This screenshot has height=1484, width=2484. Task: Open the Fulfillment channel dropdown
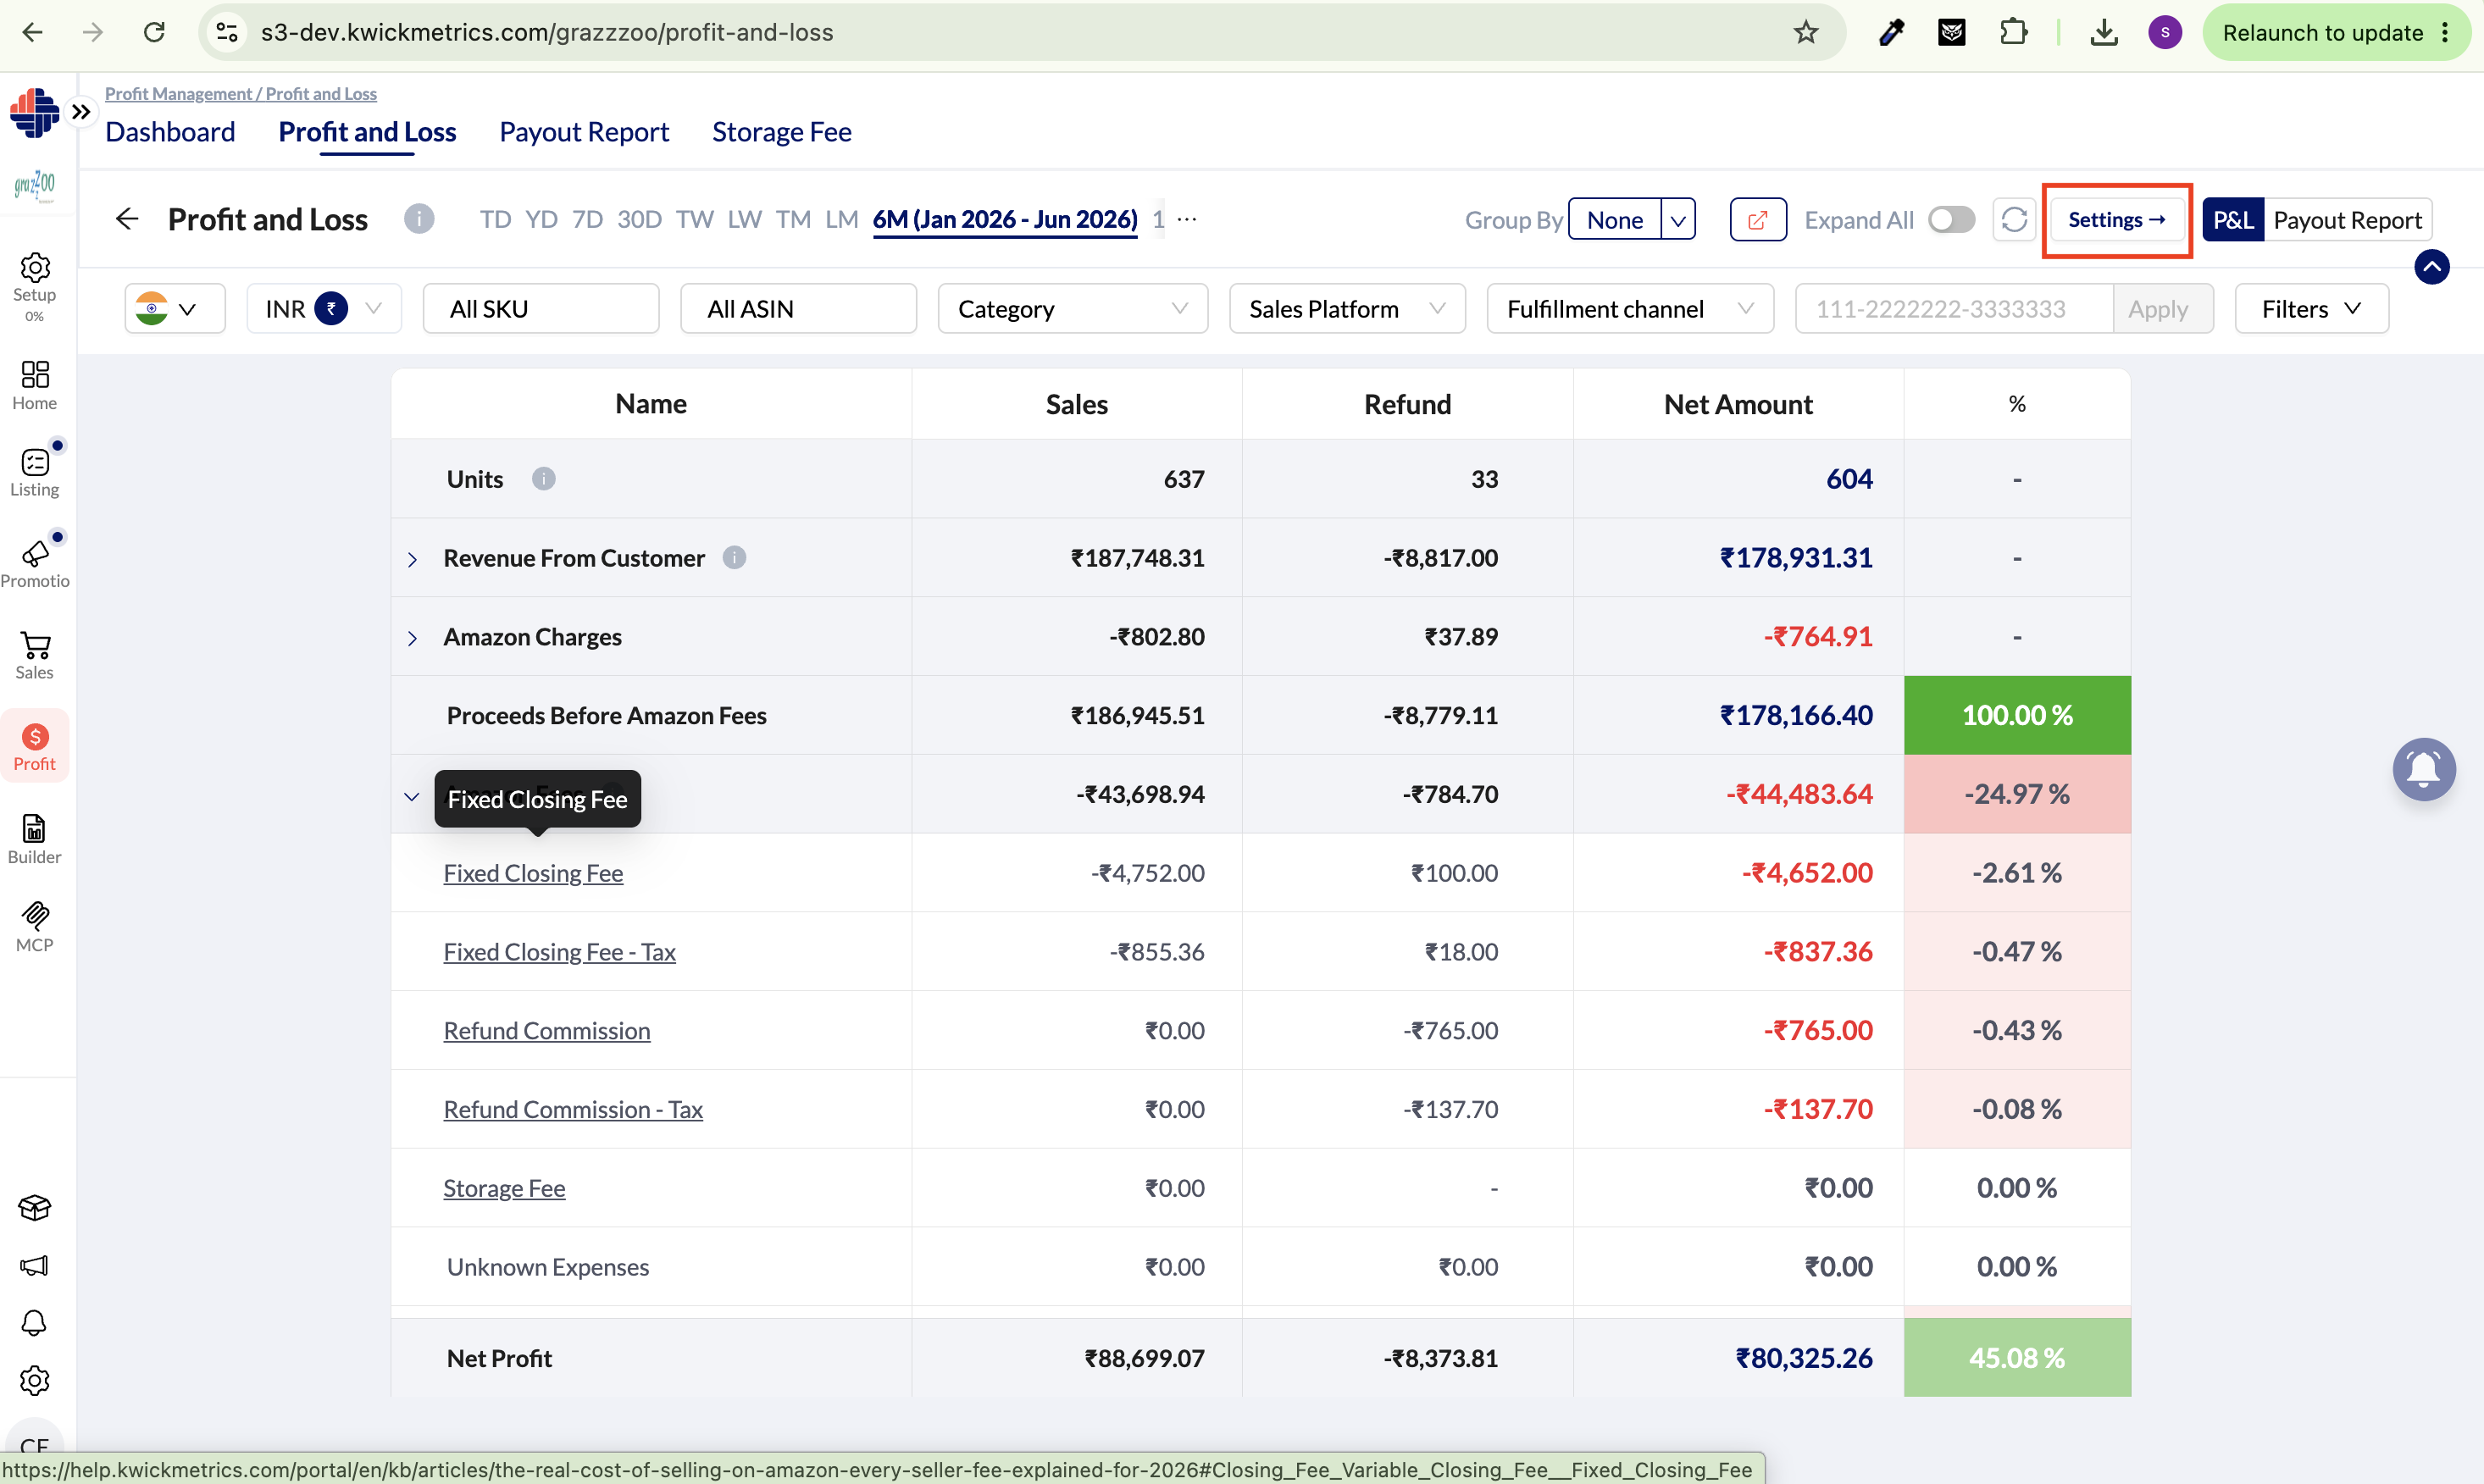pos(1630,309)
